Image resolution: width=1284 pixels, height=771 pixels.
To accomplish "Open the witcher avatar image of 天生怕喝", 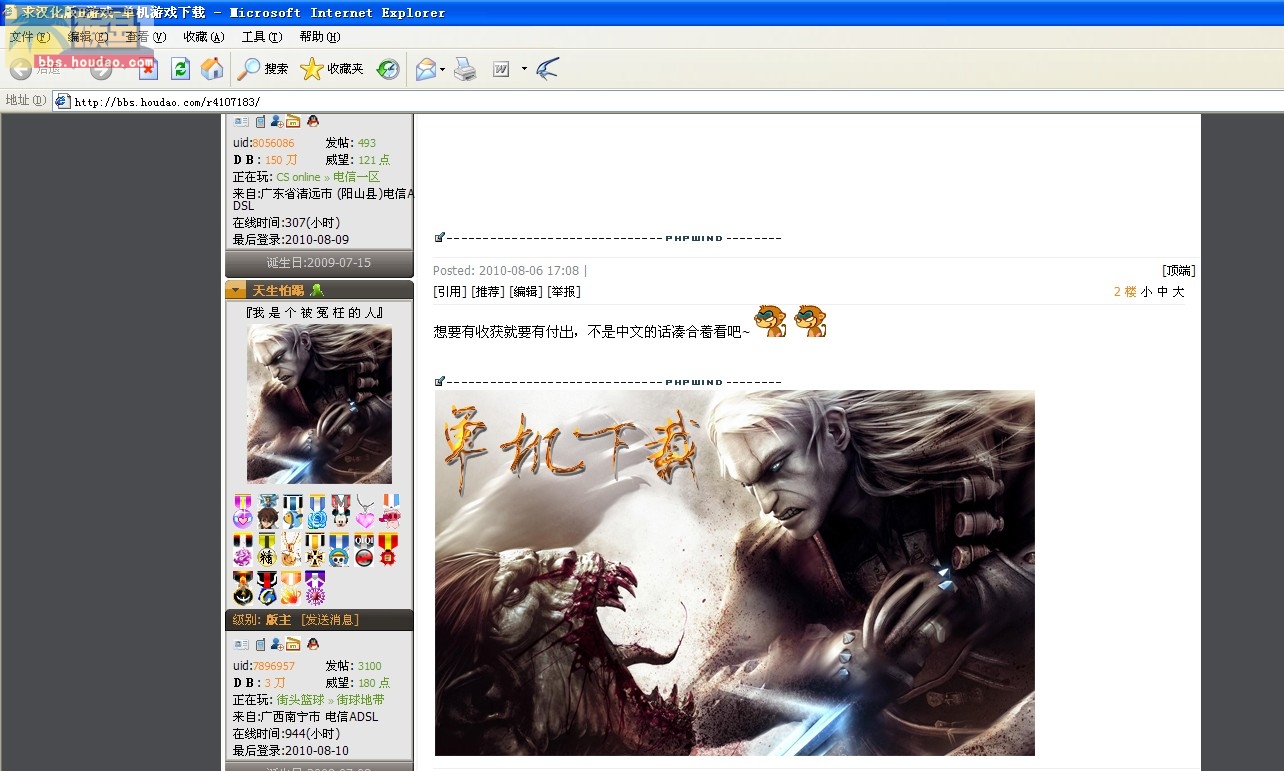I will point(319,404).
